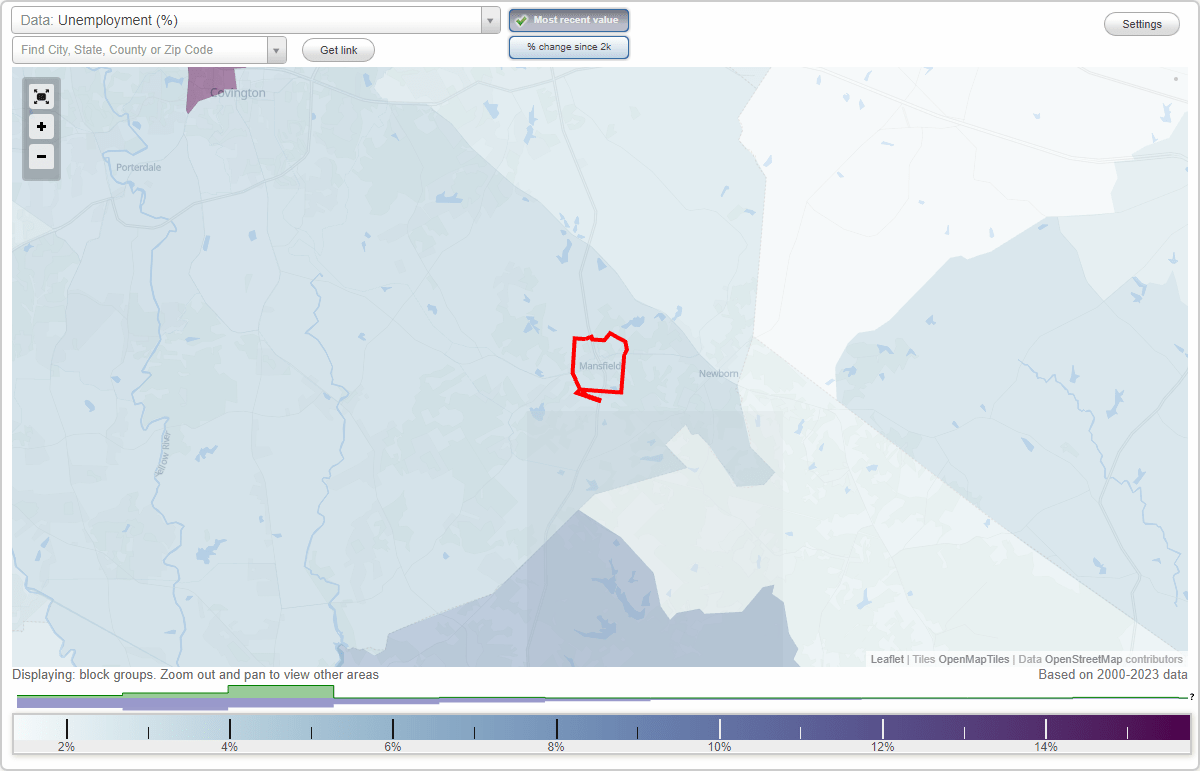Open the OpenStreetMap contributors link
Screen dimensions: 1200x771
click(x=1079, y=659)
